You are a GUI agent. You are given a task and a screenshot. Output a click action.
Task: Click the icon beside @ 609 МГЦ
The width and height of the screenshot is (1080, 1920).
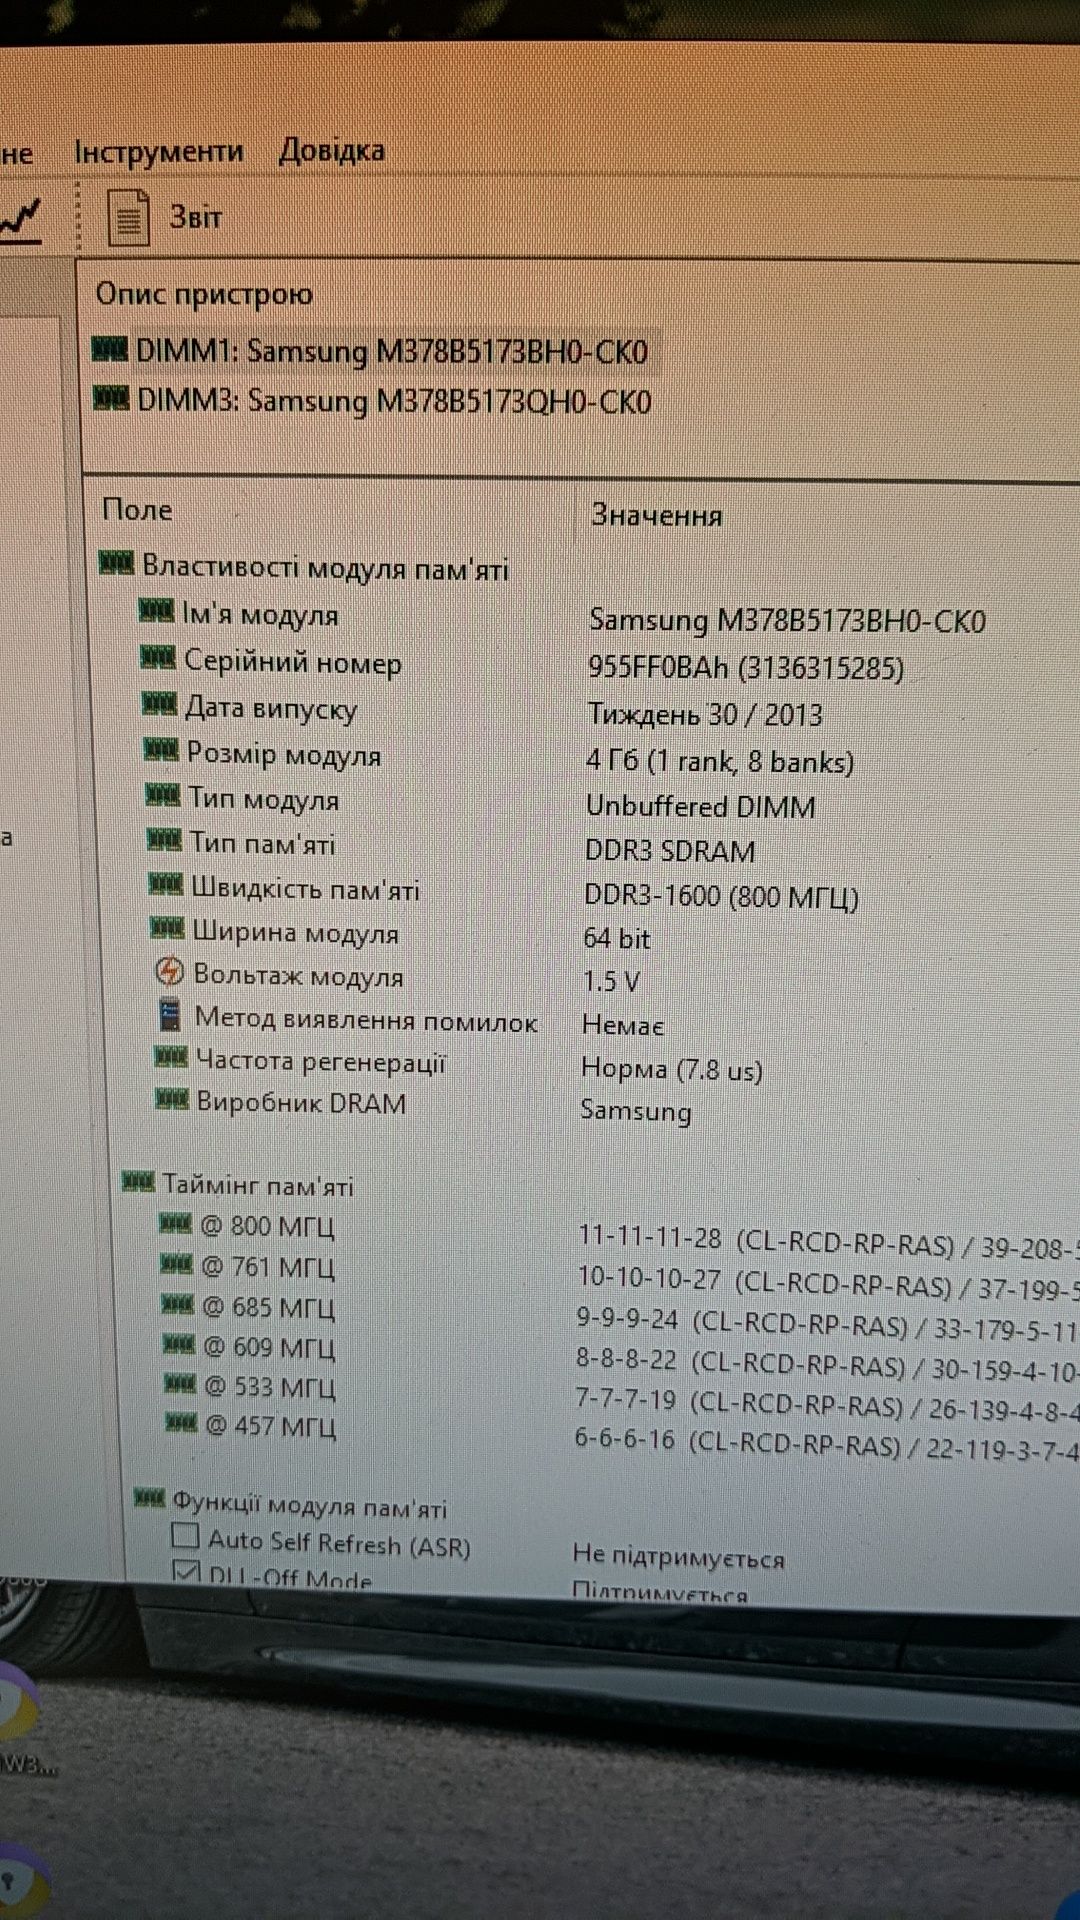click(179, 1344)
